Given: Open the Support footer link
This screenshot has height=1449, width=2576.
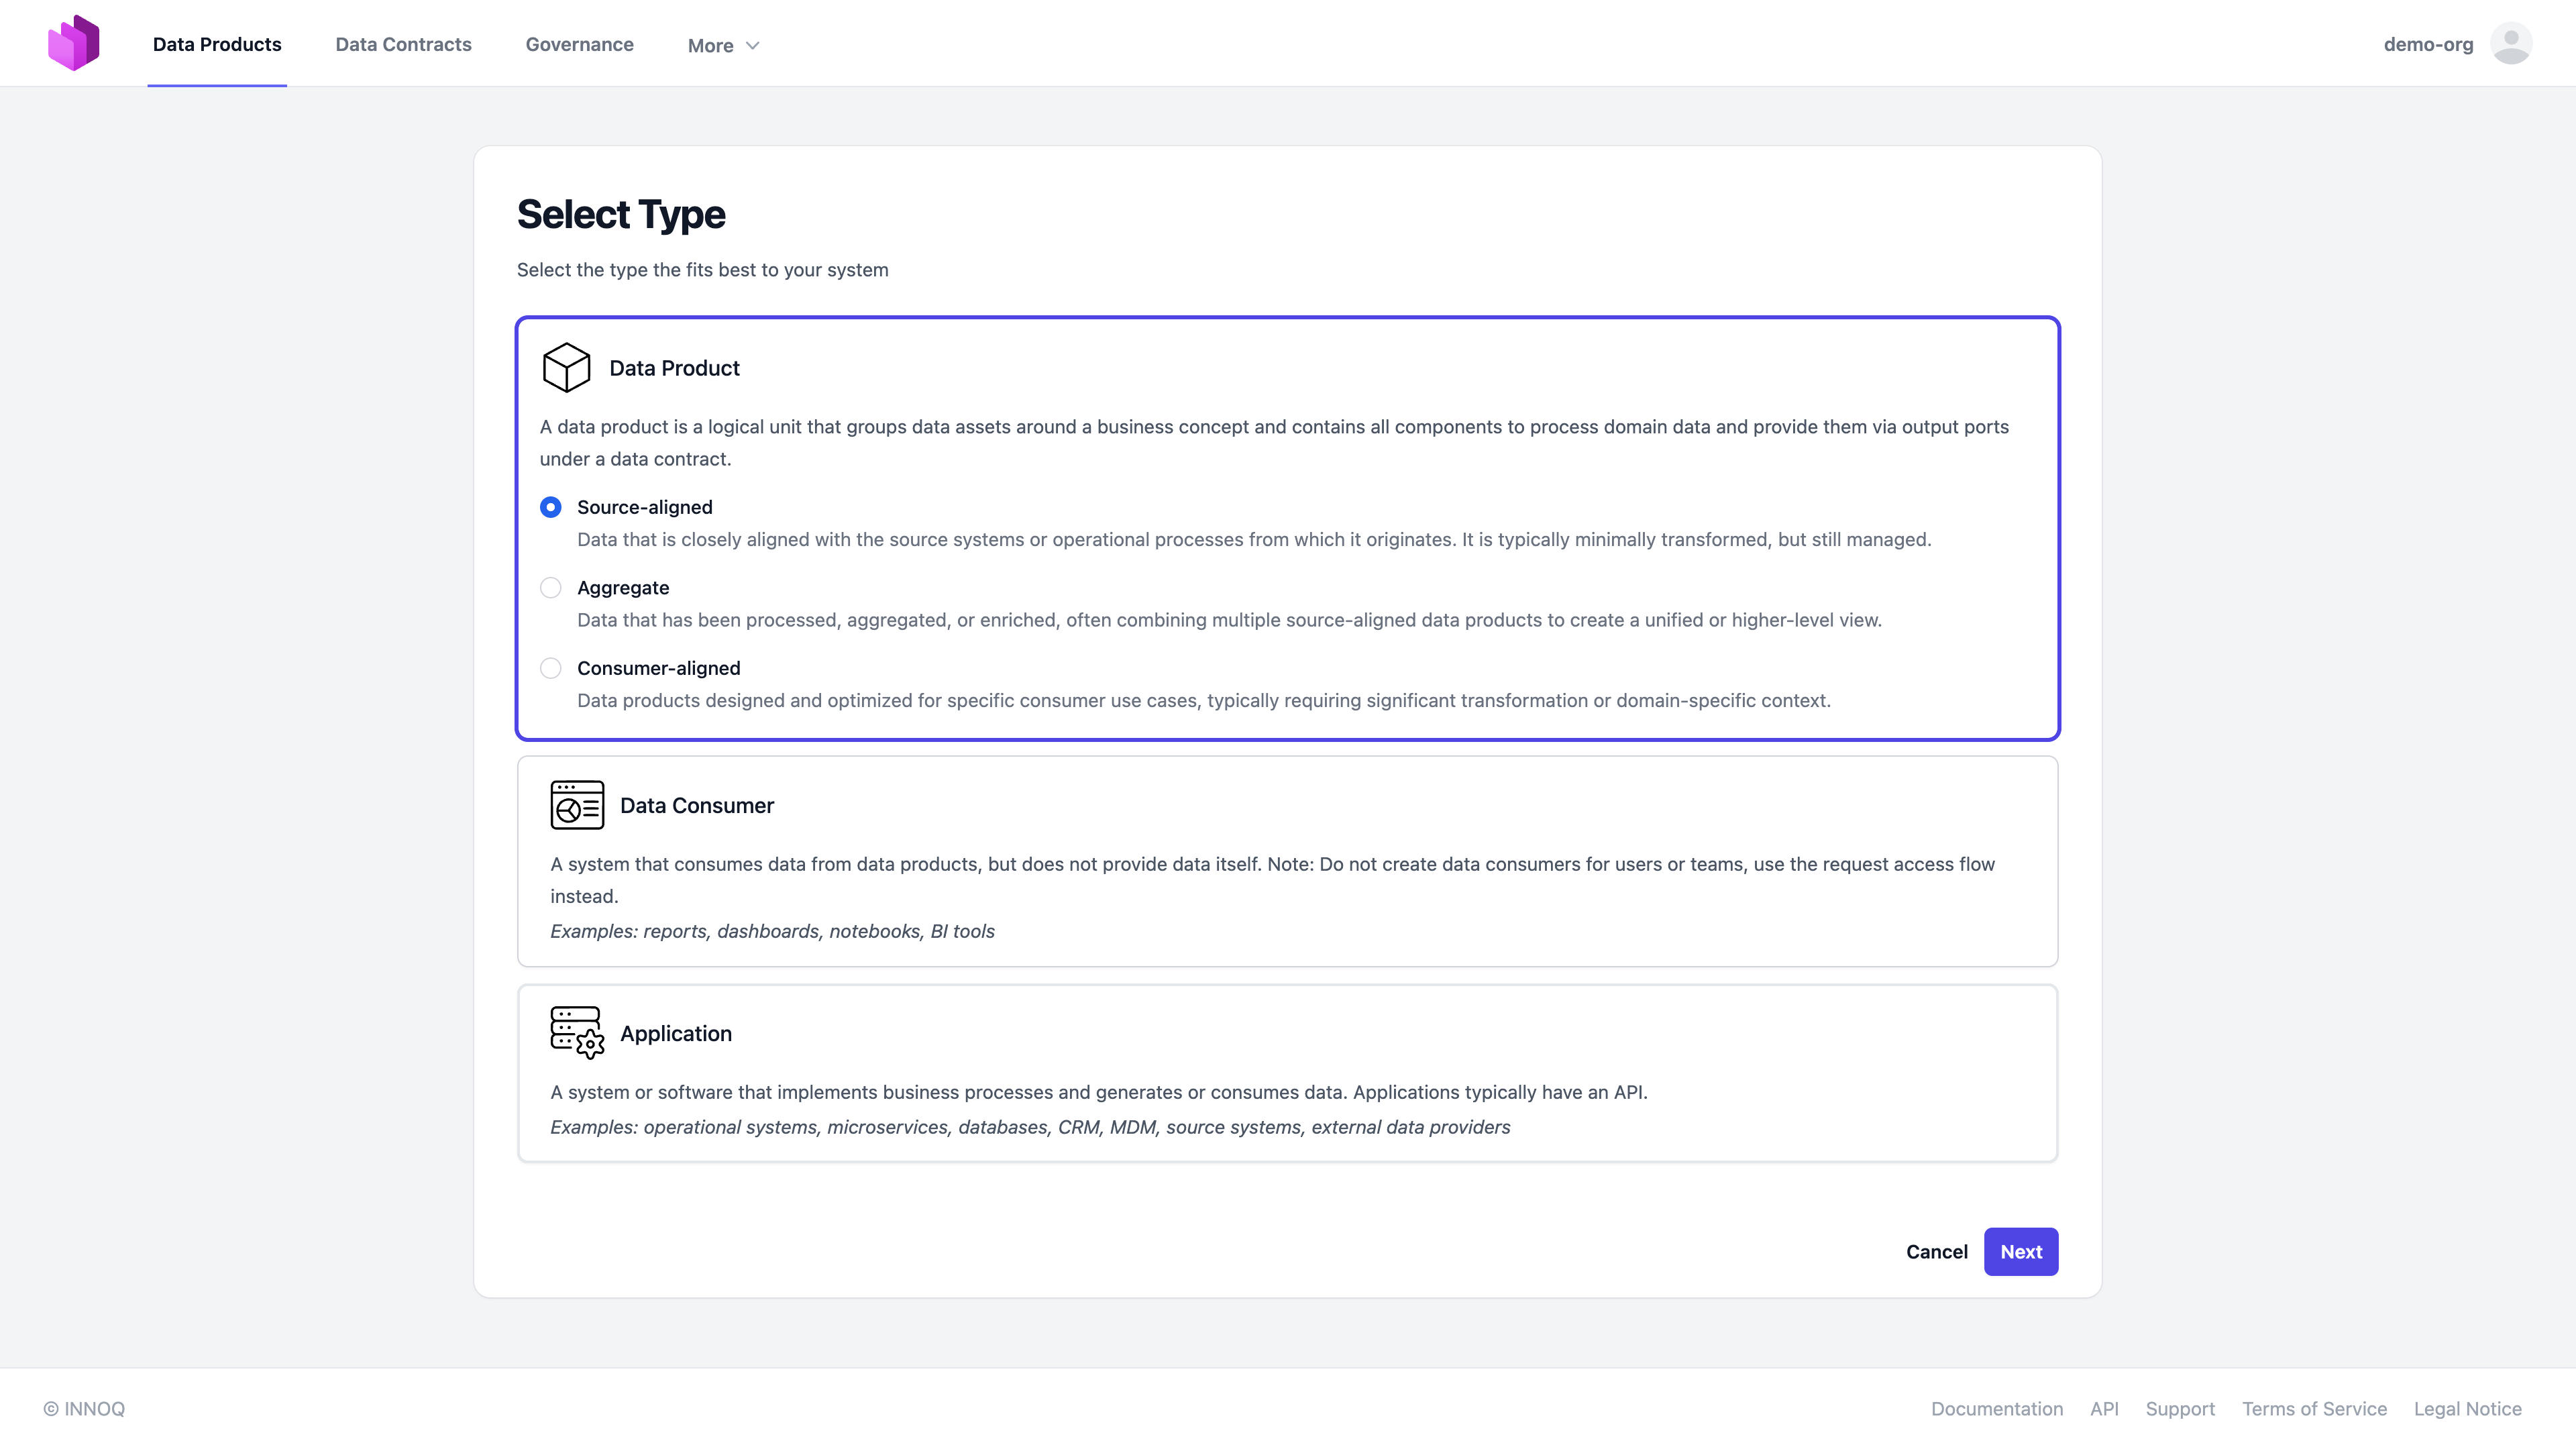Looking at the screenshot, I should [2179, 1408].
